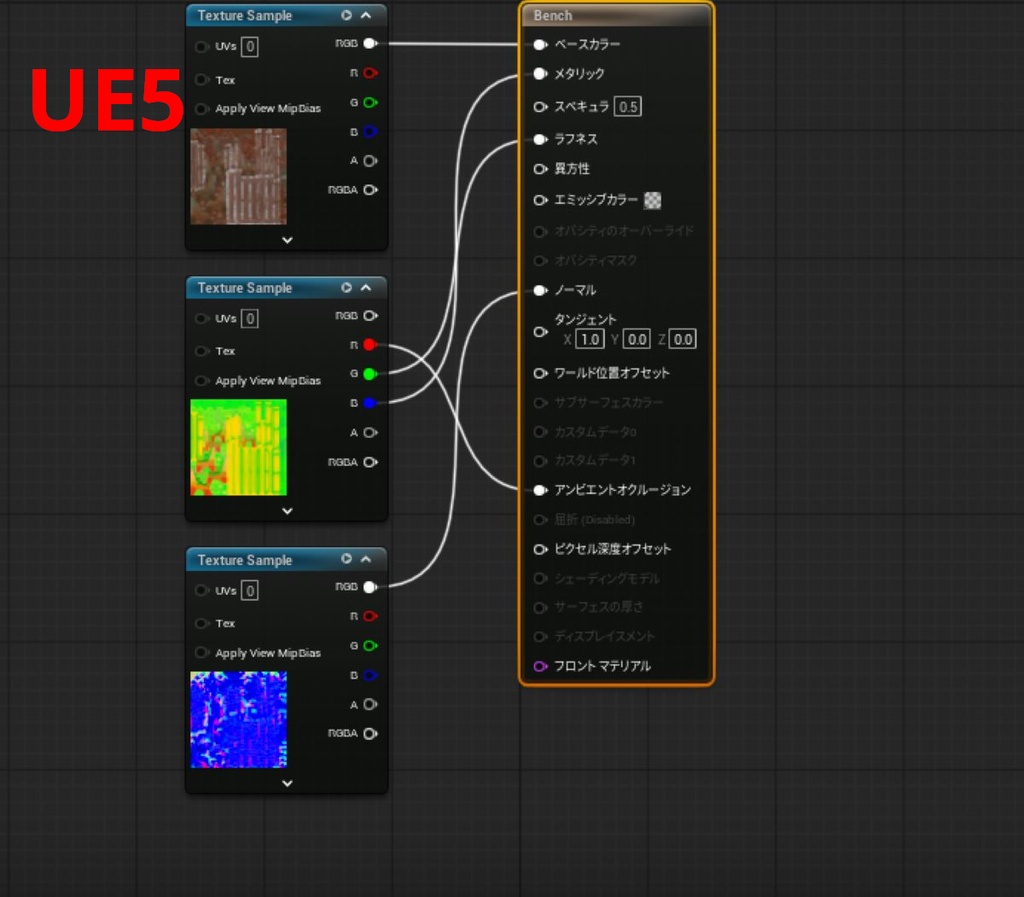
Task: Click the preview arrow button on top Texture Sample
Action: point(347,15)
